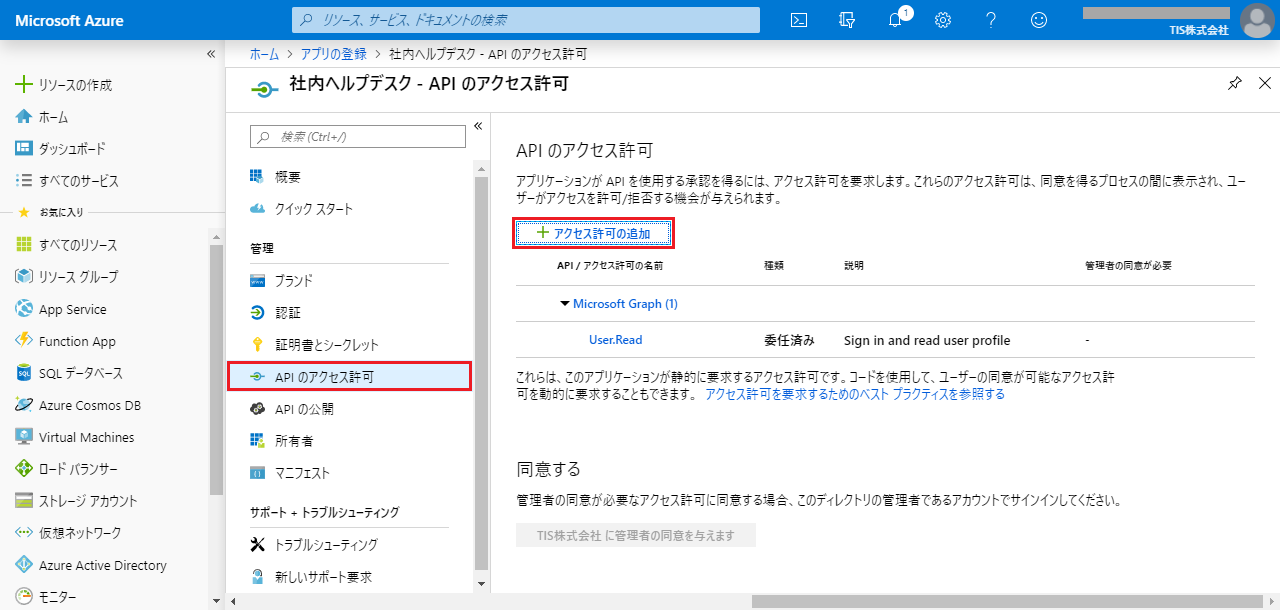Focus the blade 検索 (Ctrl+/) field
1280x610 pixels.
tap(357, 136)
